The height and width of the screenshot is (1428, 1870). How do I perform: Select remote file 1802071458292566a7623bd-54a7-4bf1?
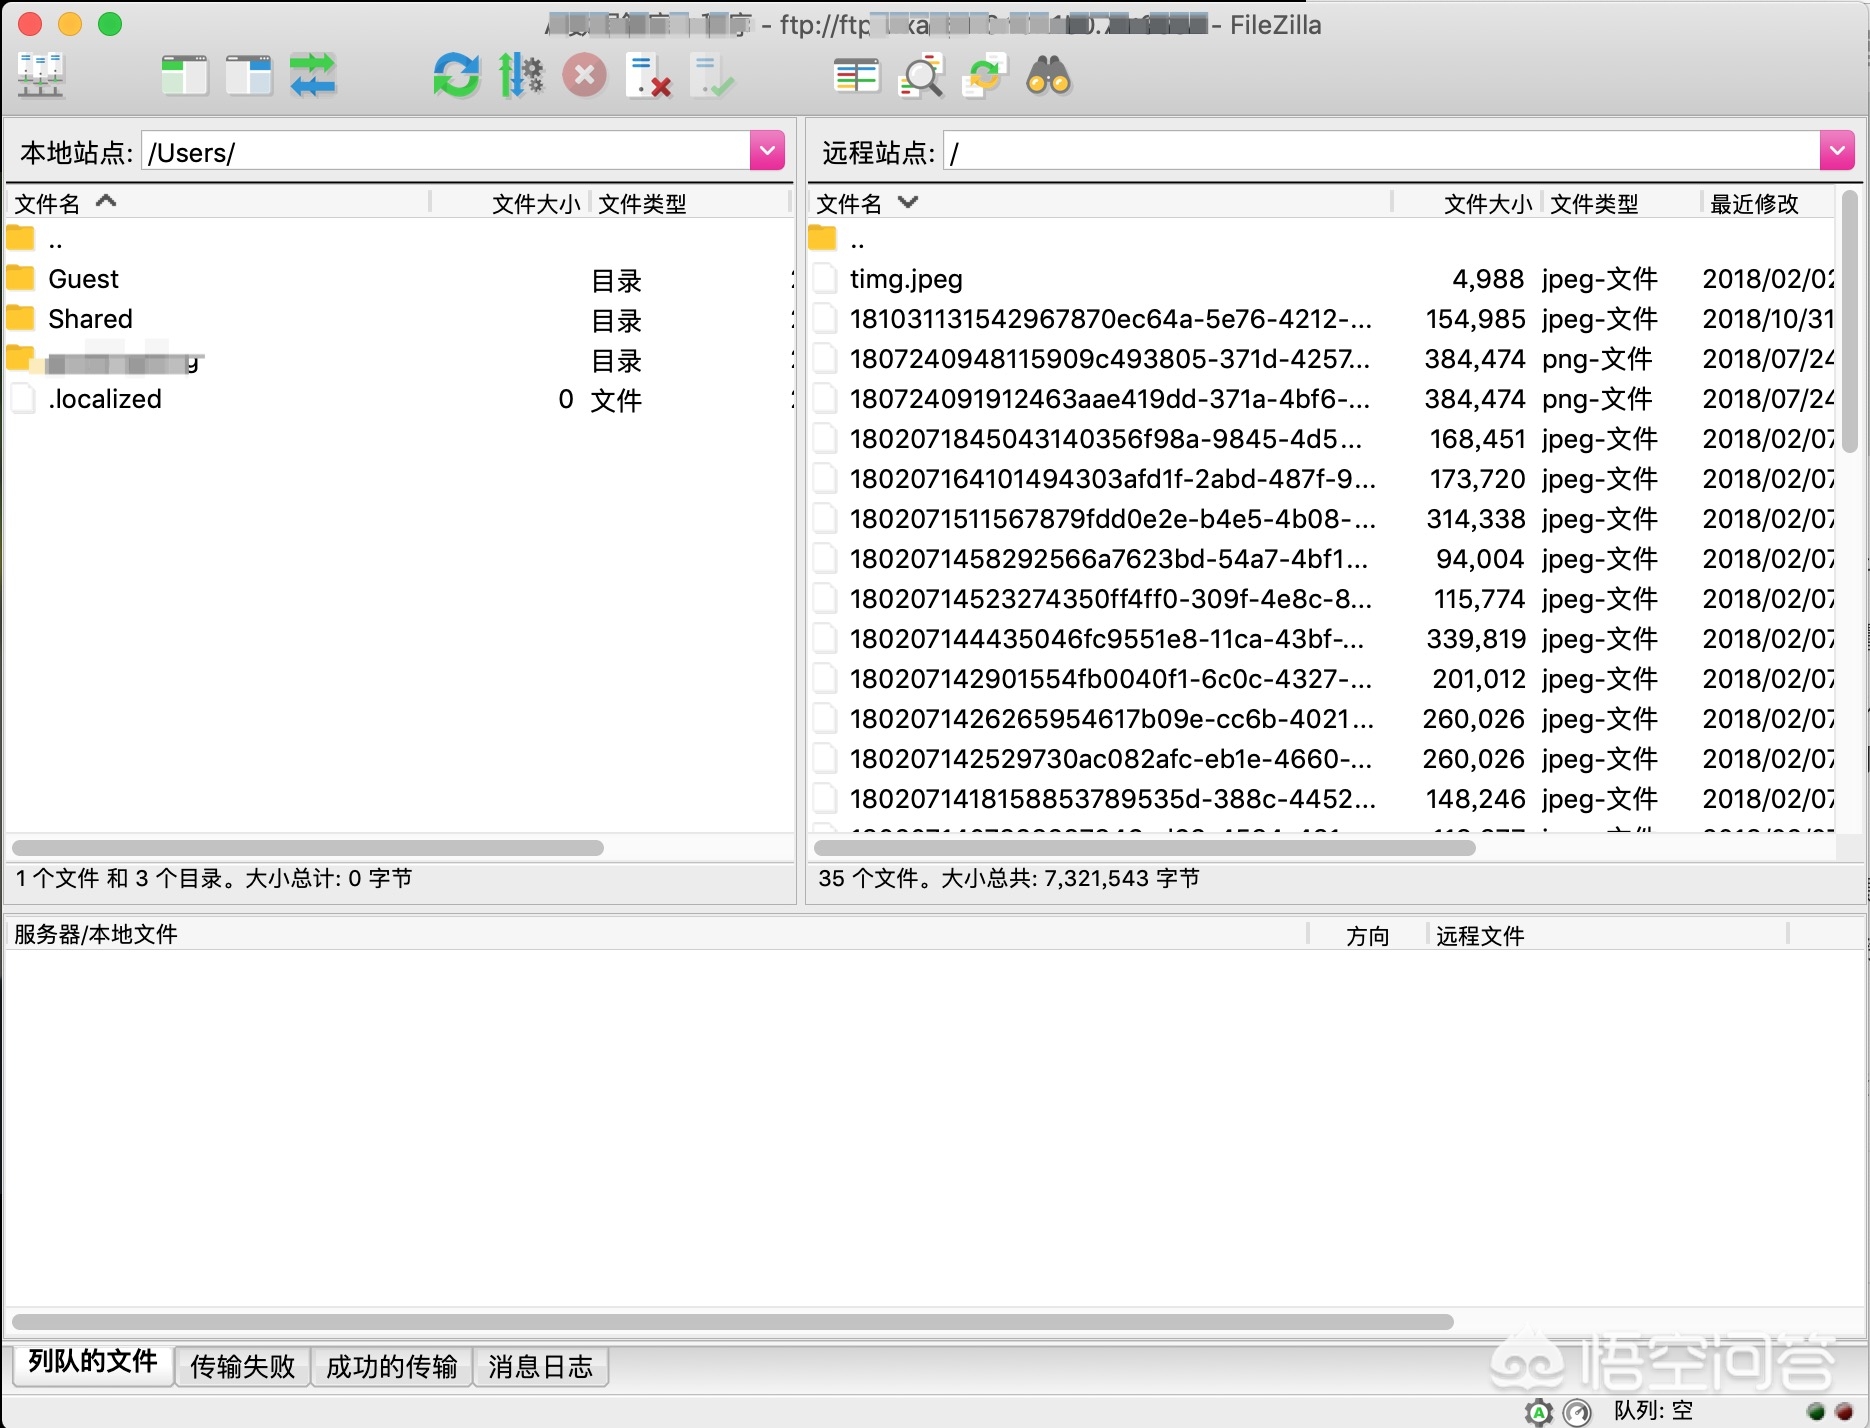coord(1321,559)
